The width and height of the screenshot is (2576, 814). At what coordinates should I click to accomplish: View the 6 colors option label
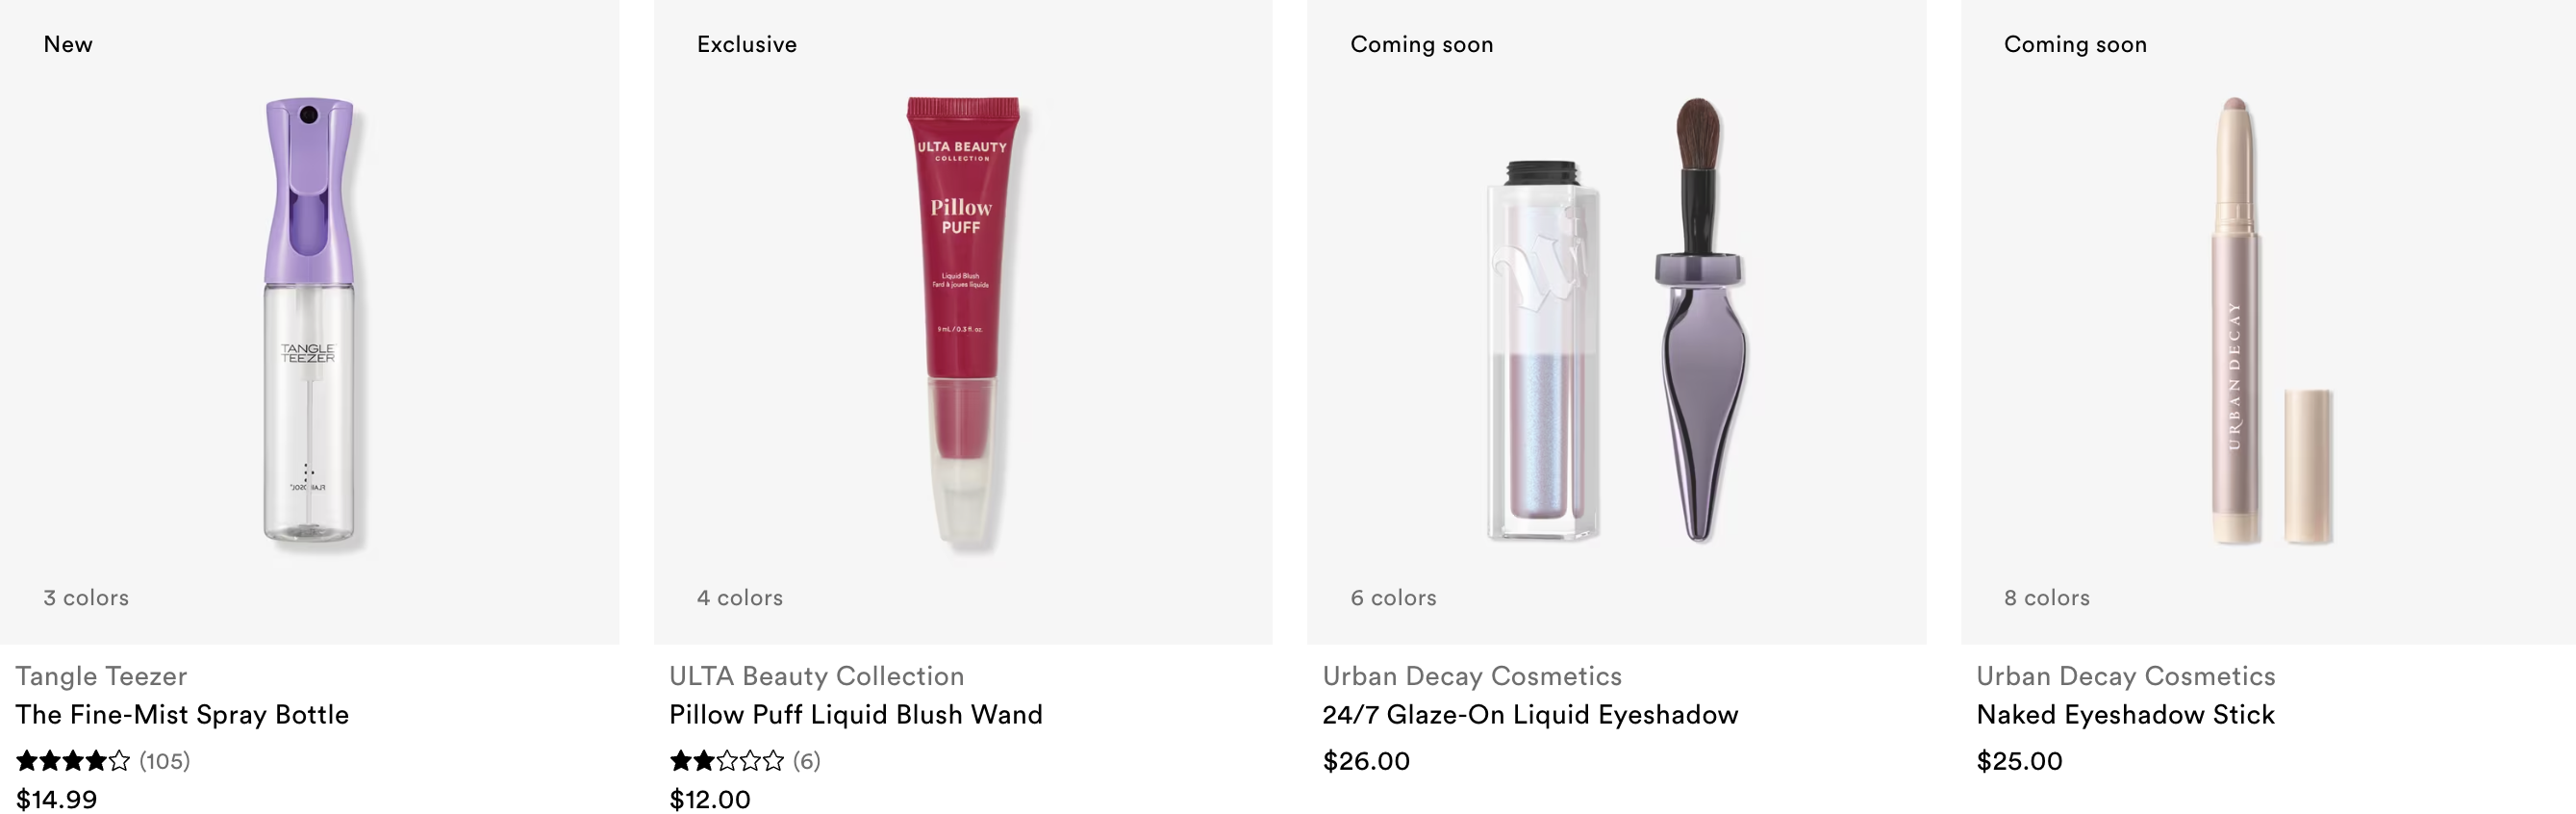[x=1393, y=597]
